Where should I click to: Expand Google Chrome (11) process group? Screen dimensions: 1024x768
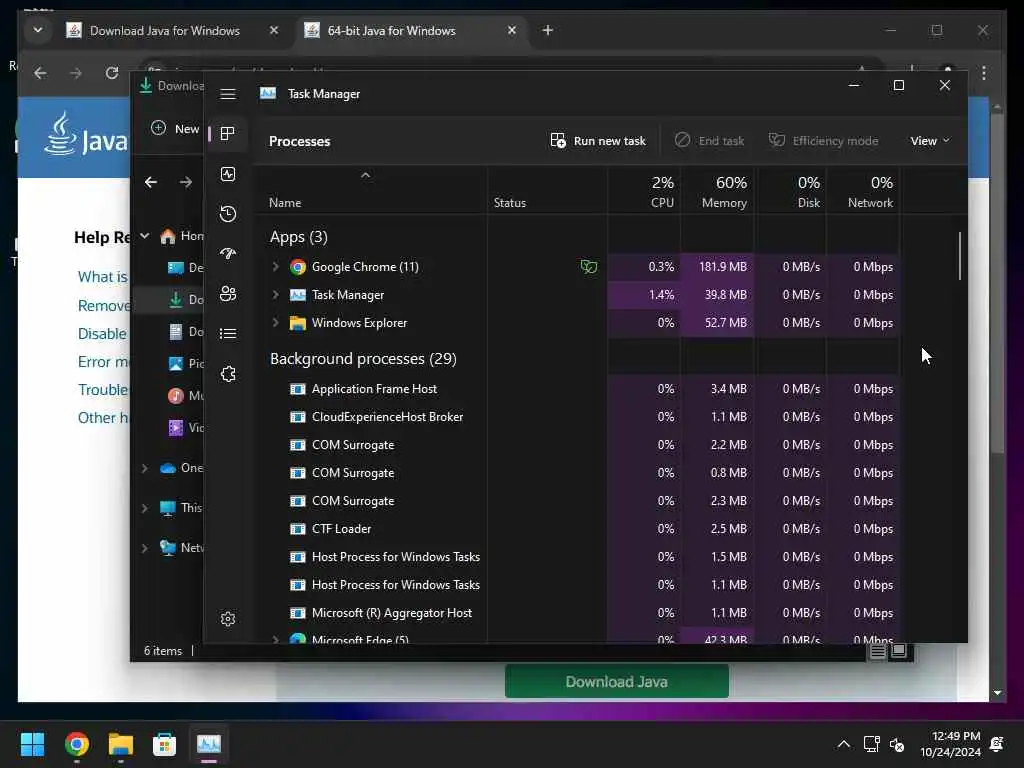(276, 266)
